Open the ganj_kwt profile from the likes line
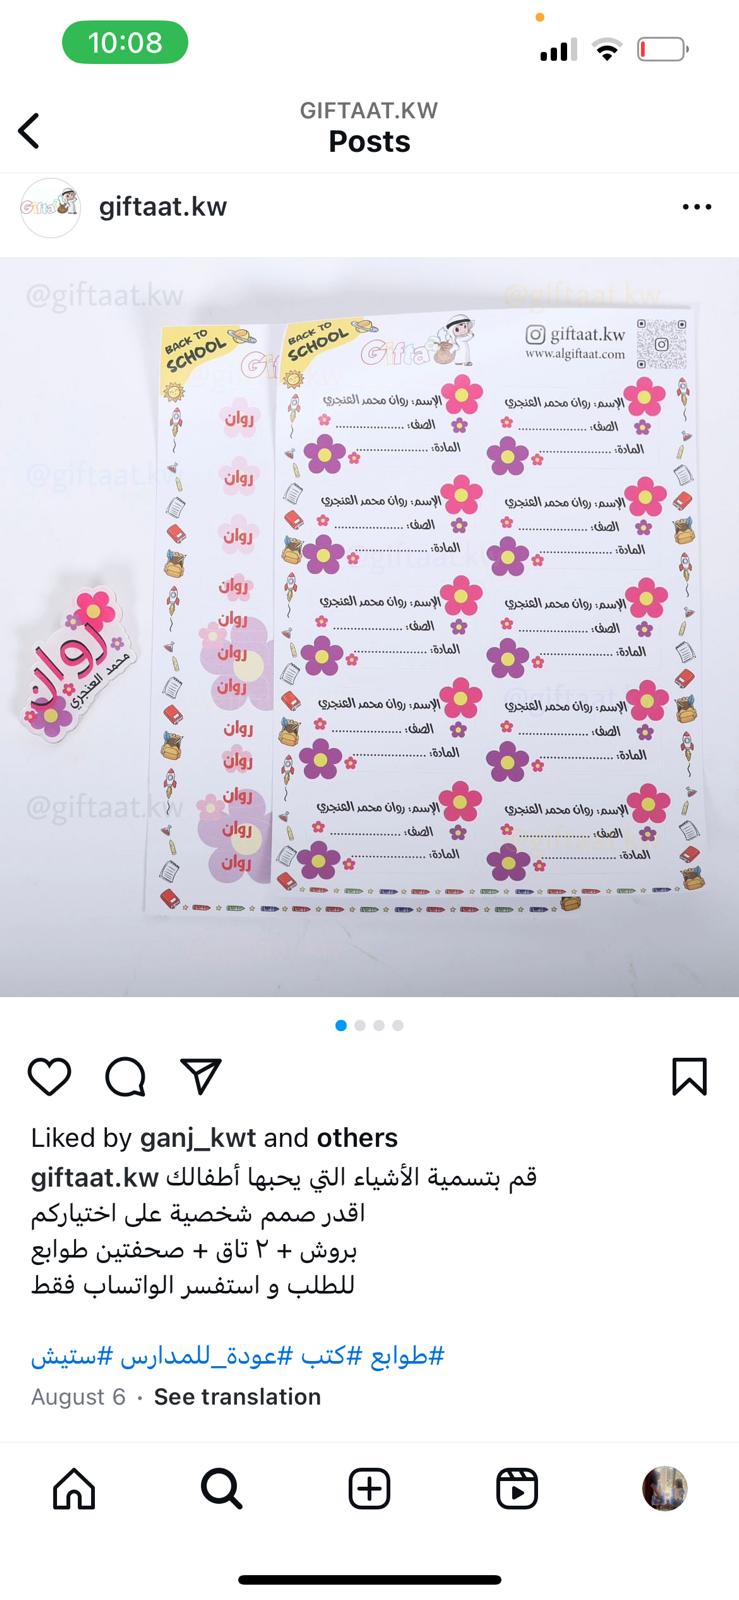739x1600 pixels. [199, 1138]
